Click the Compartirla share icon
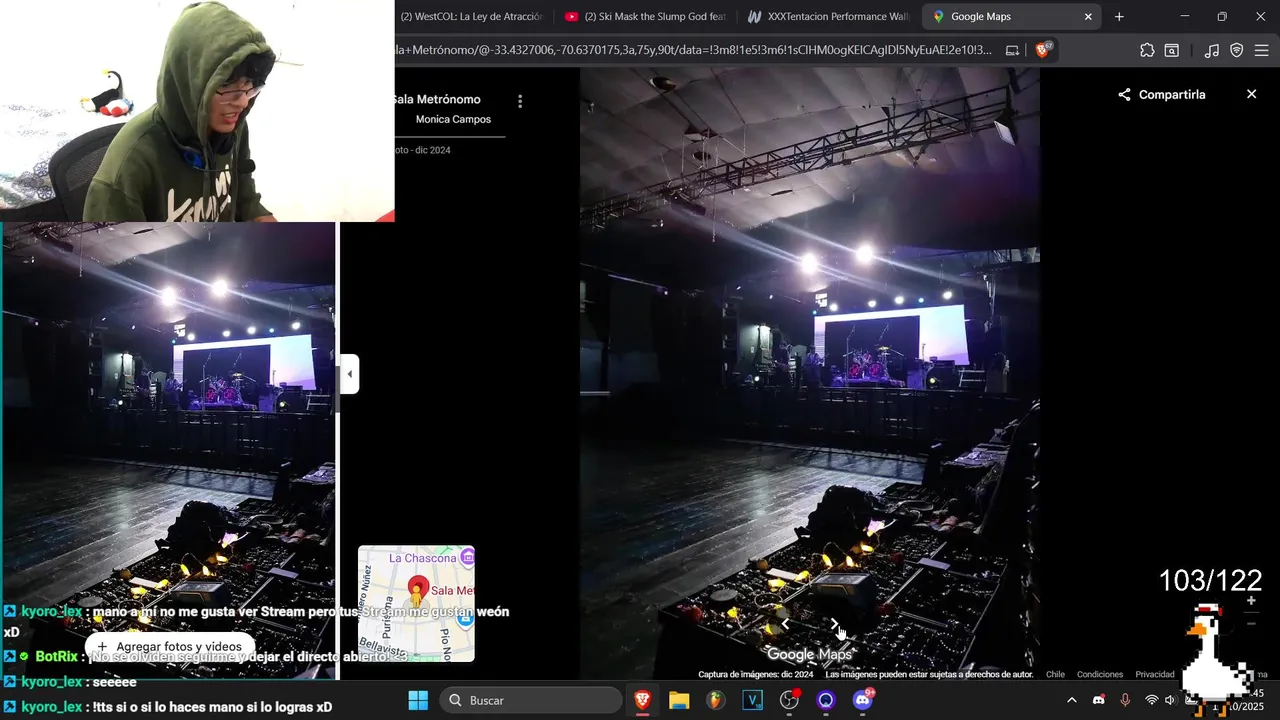 coord(1124,94)
